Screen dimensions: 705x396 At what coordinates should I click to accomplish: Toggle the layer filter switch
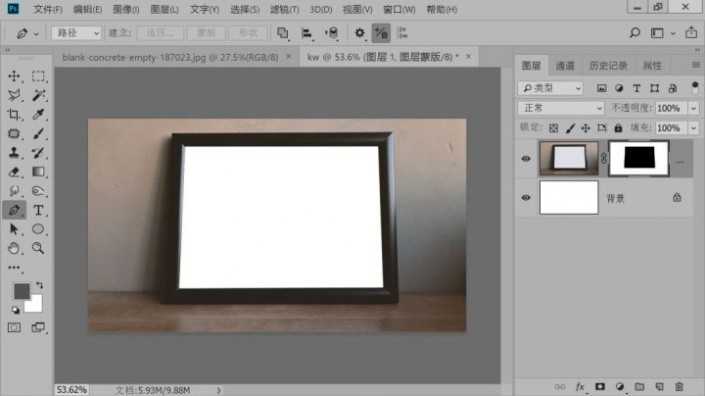tap(695, 88)
